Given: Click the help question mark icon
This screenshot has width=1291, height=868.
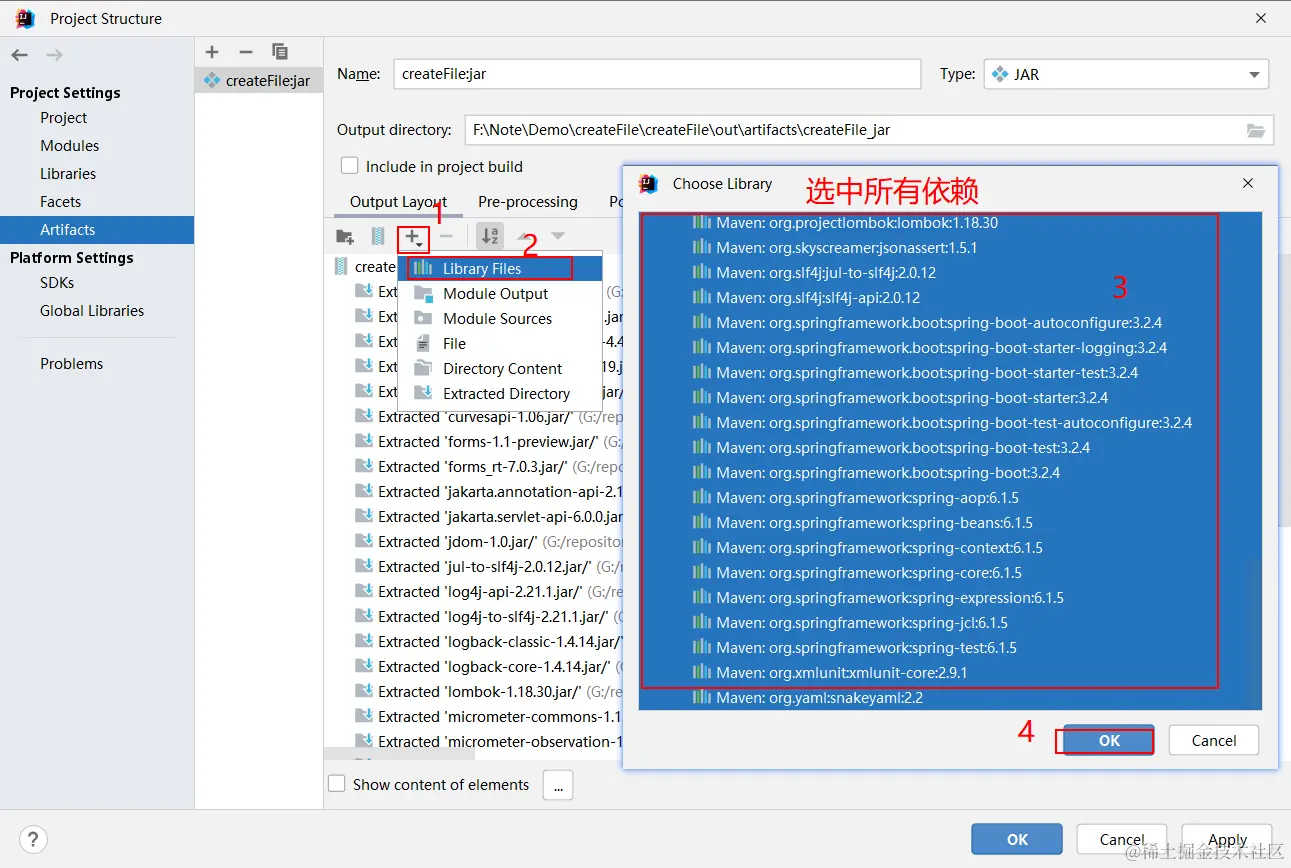Looking at the screenshot, I should (33, 839).
